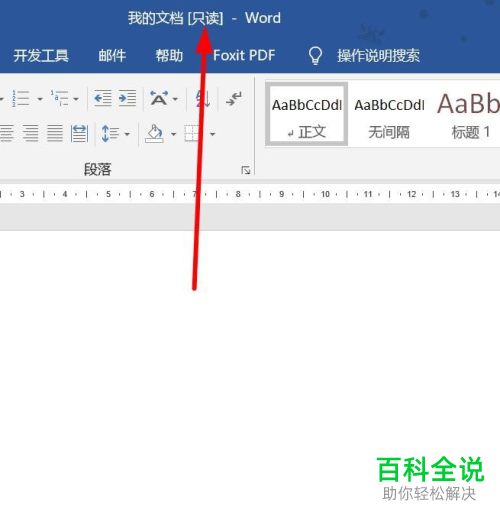Screen dimensions: 500x514
Task: Open the Asian layout dropdown arrow
Action: click(175, 99)
